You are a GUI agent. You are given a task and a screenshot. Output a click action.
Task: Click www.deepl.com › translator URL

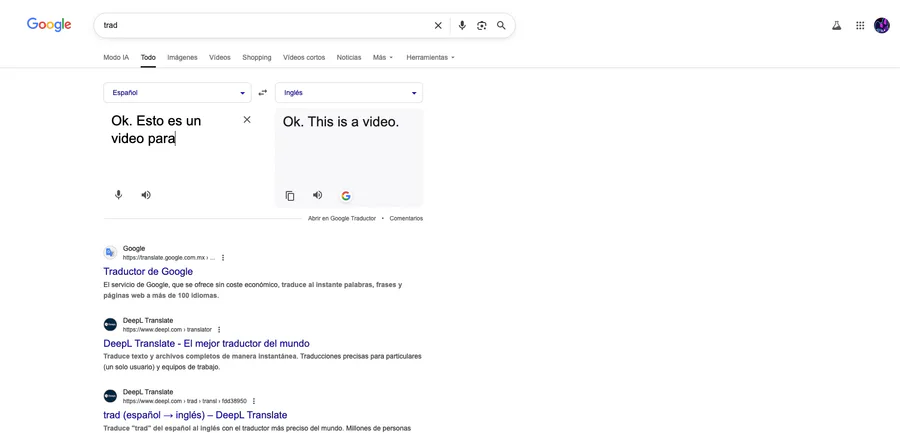[167, 330]
